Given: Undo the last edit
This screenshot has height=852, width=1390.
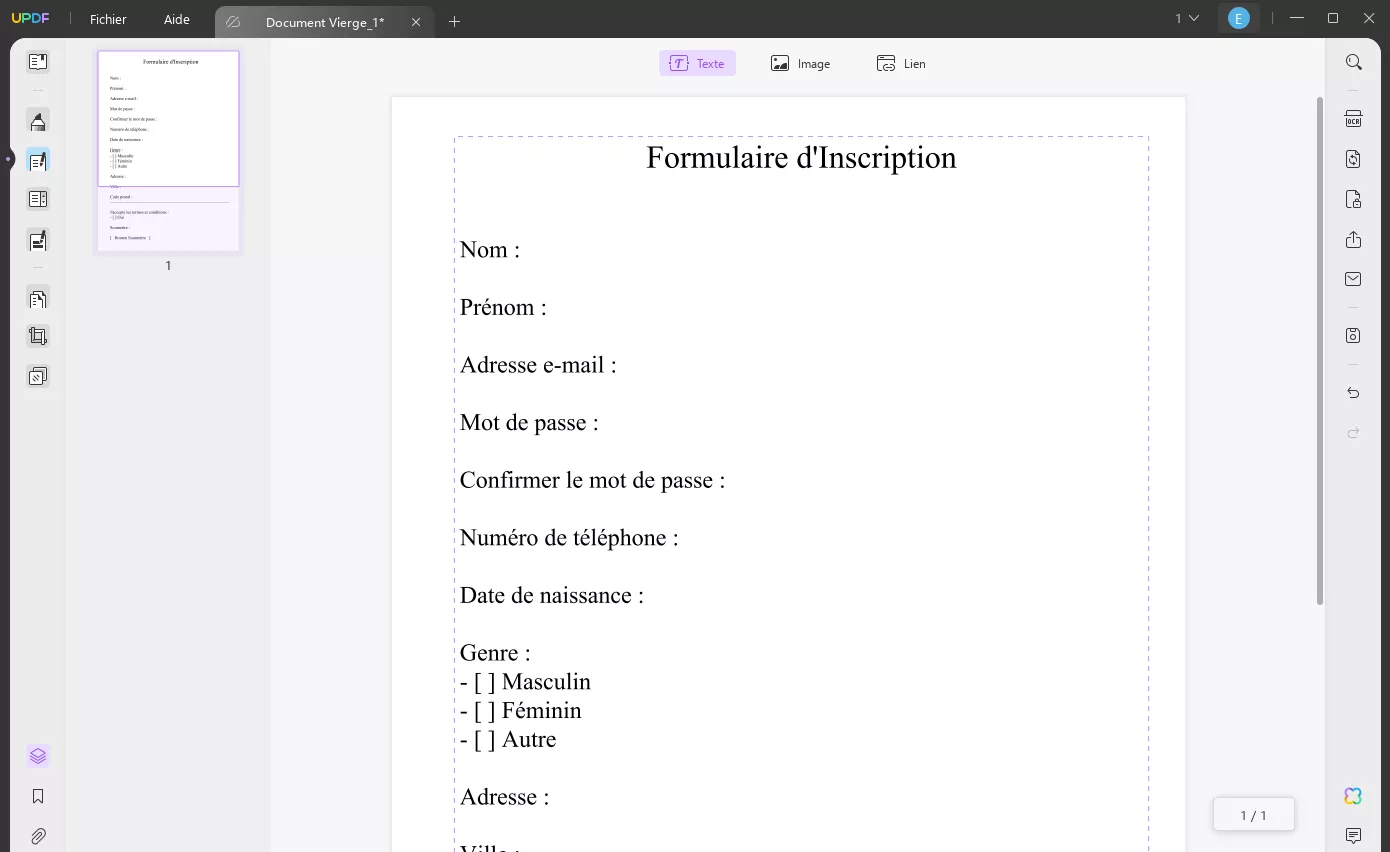Looking at the screenshot, I should click(x=1353, y=393).
